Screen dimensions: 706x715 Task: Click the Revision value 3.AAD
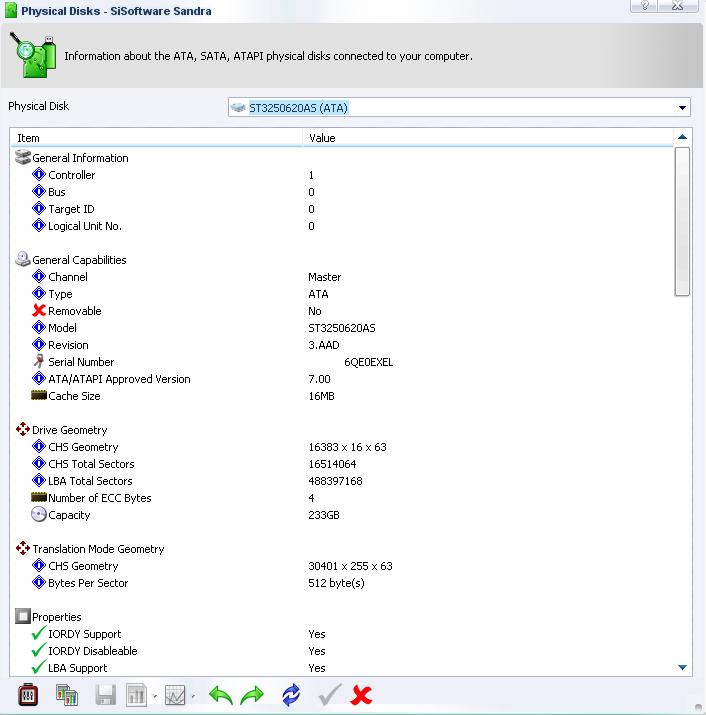[323, 345]
